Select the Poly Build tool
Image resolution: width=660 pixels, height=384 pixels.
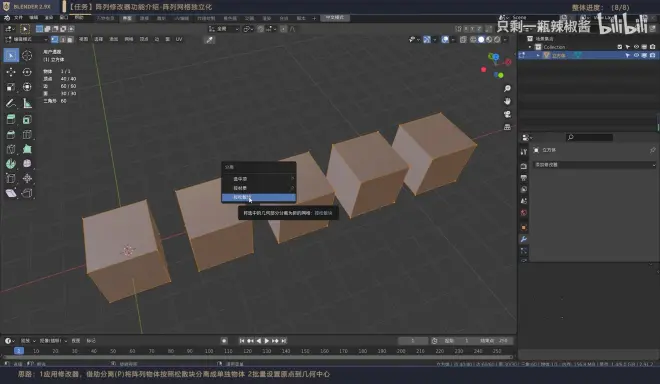27,149
